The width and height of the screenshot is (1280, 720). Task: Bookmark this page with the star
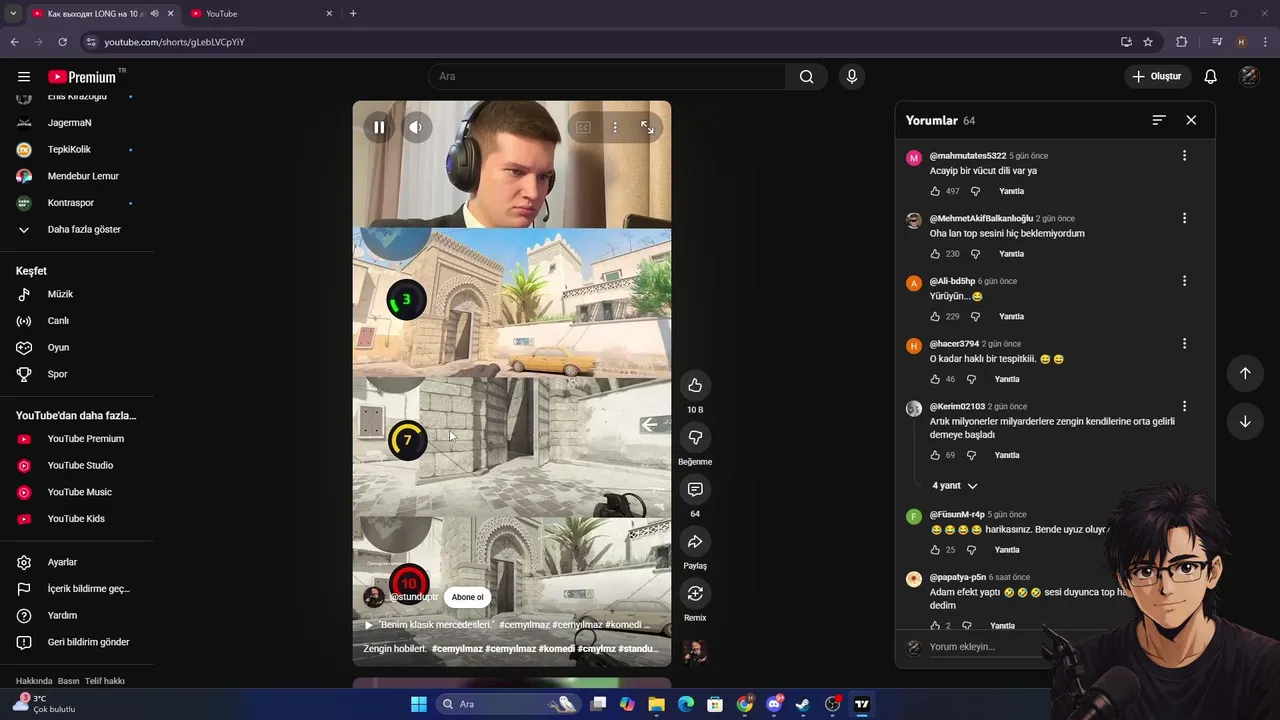click(1148, 42)
